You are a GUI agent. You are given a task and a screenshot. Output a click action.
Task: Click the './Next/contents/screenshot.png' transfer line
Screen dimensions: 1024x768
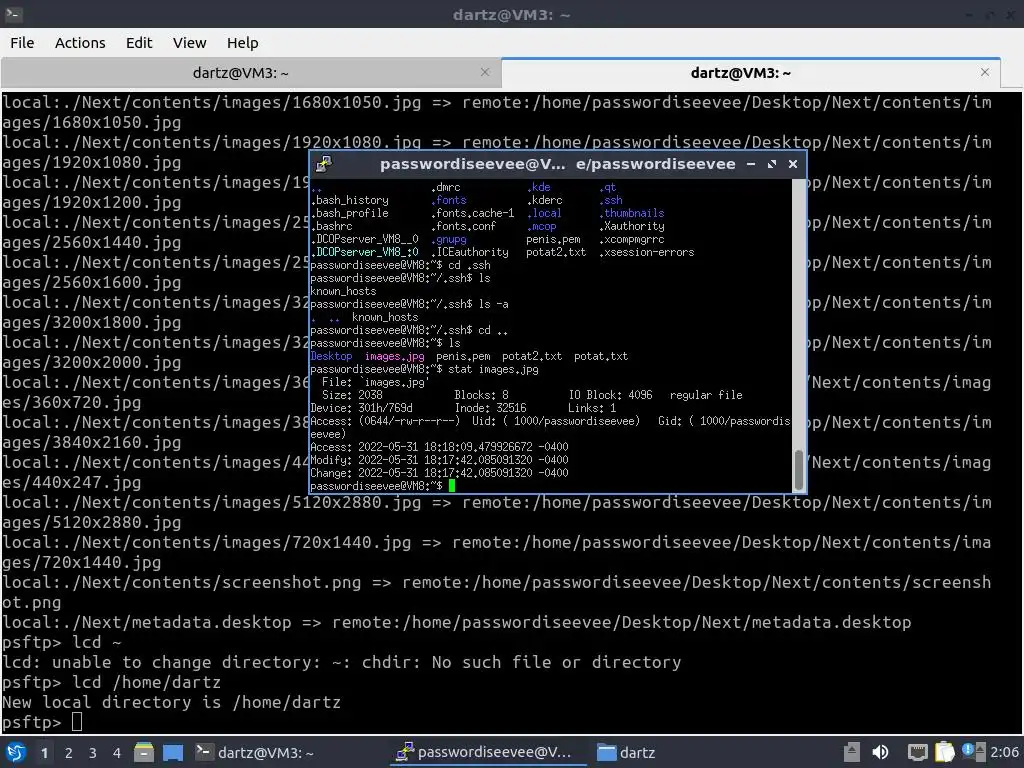click(496, 592)
